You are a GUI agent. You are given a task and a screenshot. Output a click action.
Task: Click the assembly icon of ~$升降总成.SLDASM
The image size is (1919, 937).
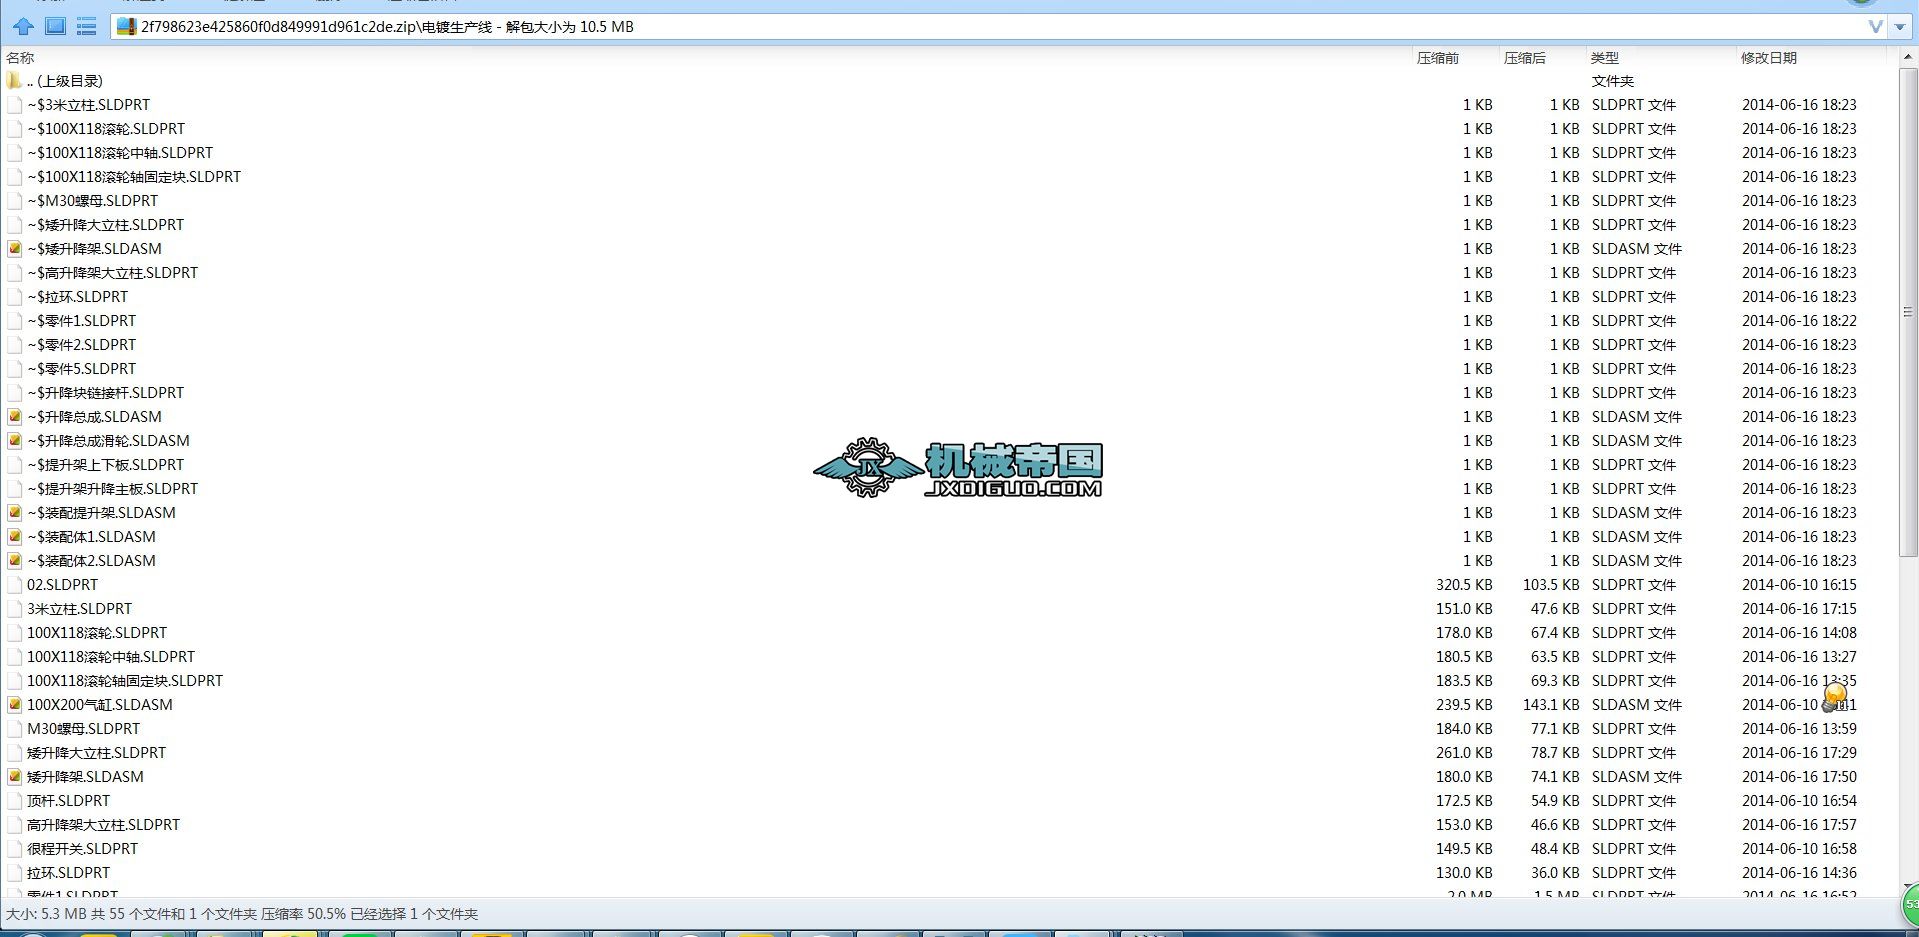click(x=14, y=417)
